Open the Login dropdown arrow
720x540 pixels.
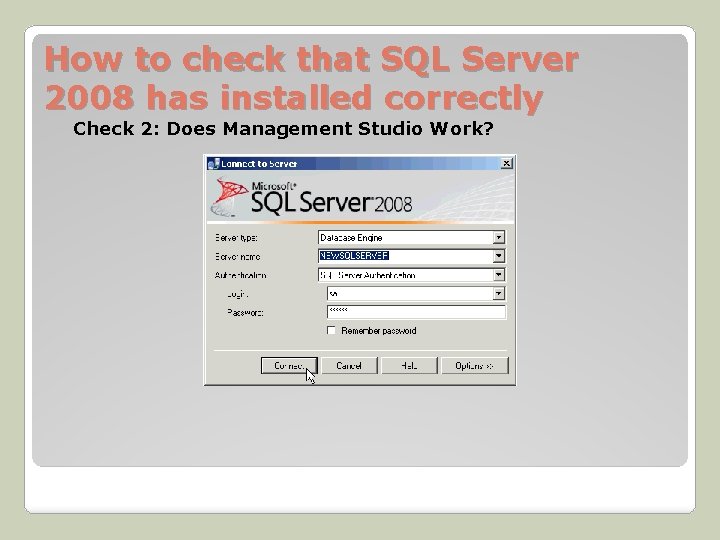tap(499, 293)
